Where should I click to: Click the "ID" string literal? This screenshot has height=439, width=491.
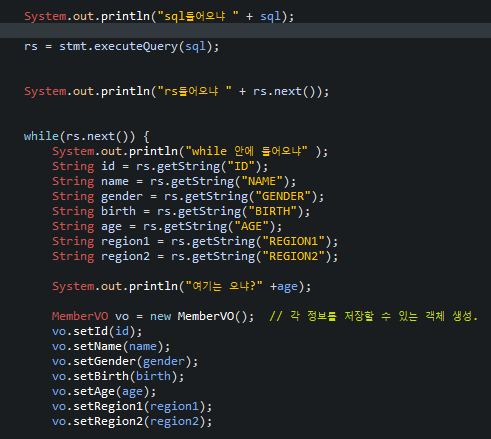click(x=241, y=166)
